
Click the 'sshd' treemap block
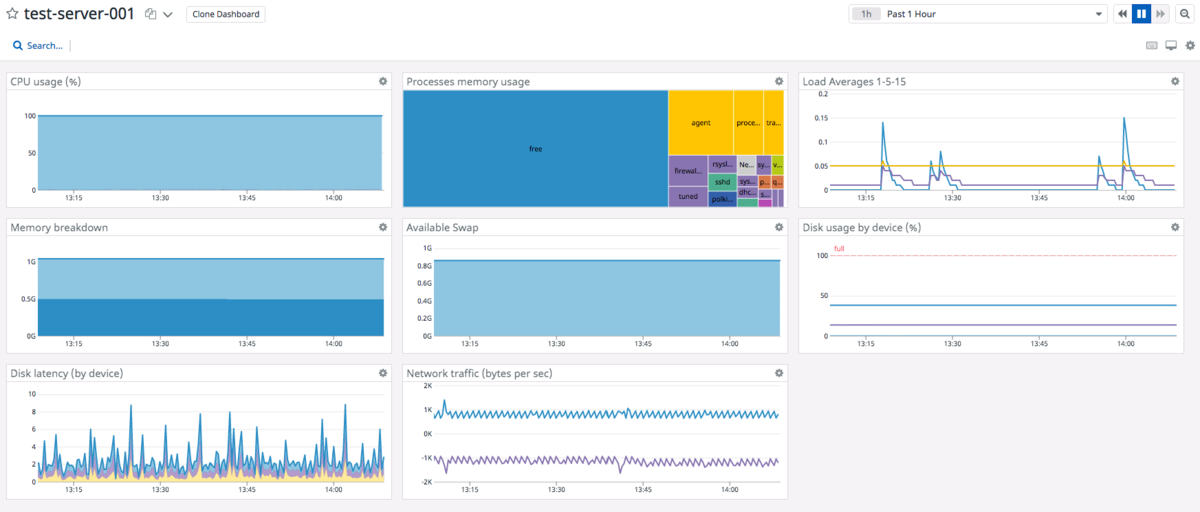click(x=722, y=182)
